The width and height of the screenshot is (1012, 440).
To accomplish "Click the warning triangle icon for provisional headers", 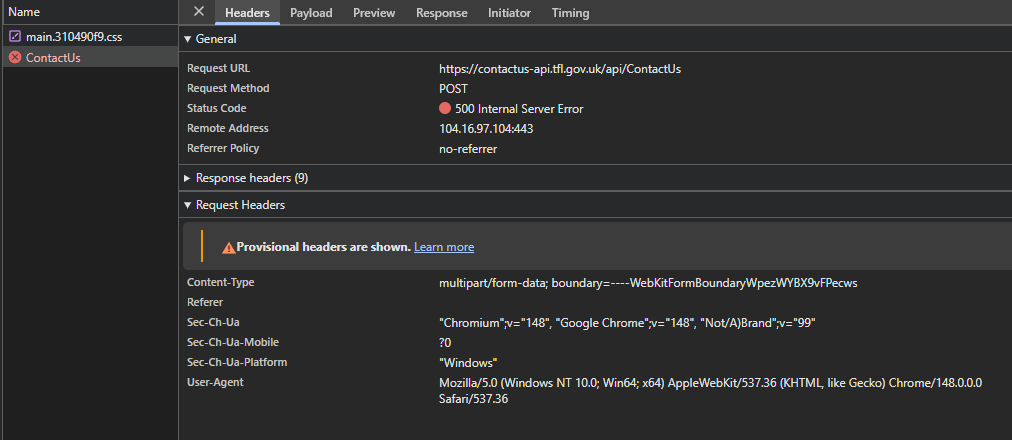I will [228, 248].
